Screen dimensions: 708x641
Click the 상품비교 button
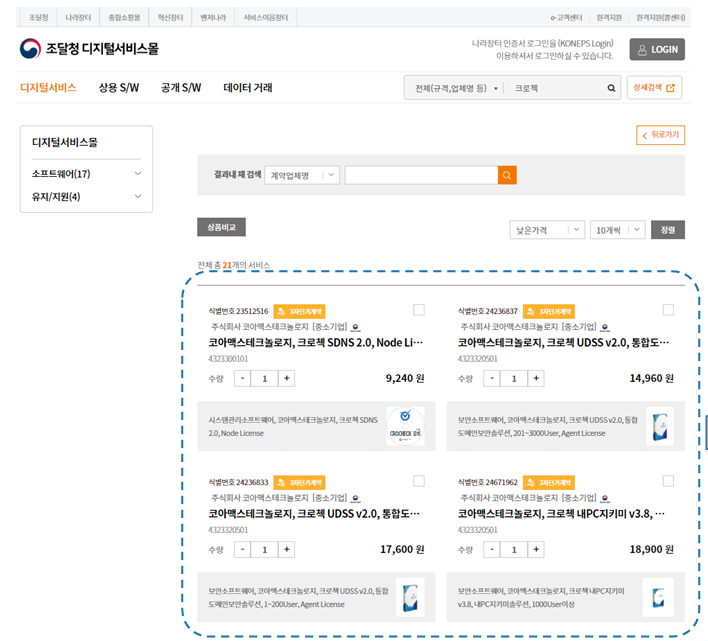[221, 227]
